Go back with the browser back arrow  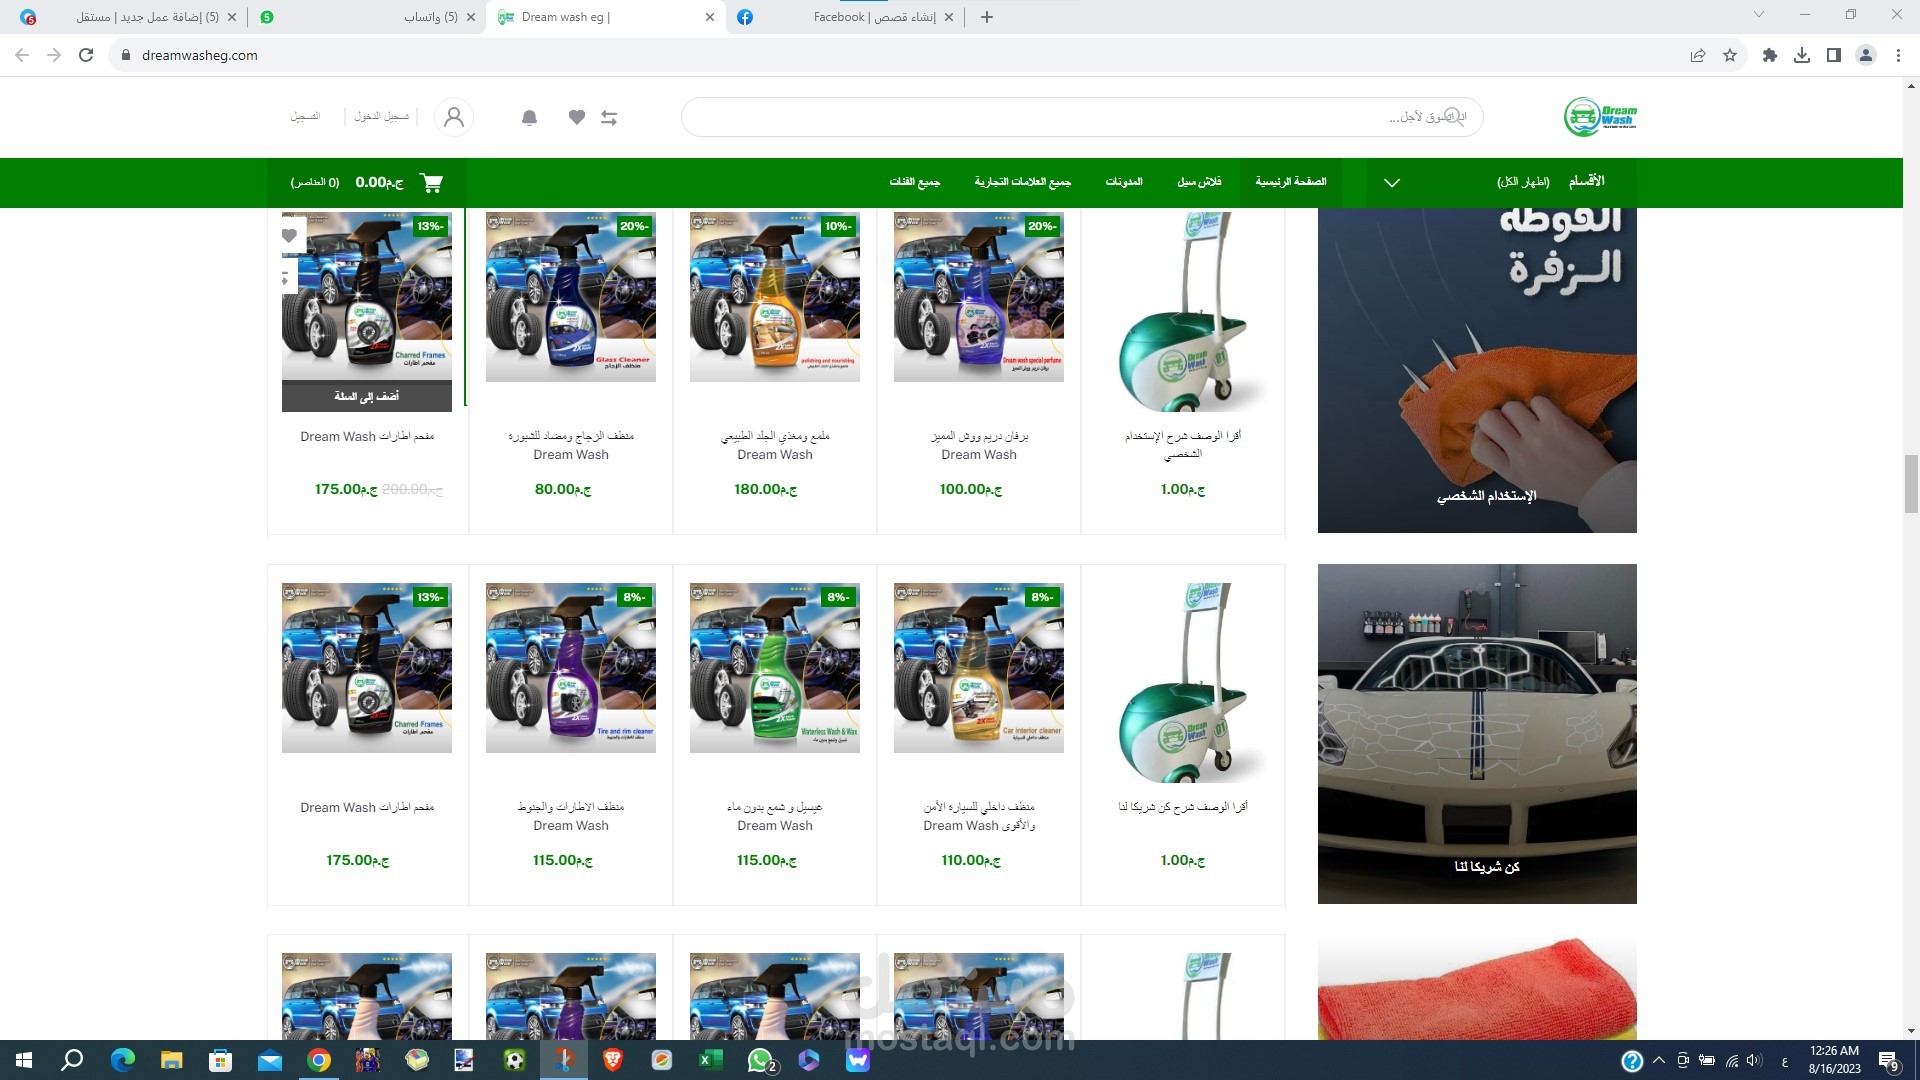(x=22, y=55)
